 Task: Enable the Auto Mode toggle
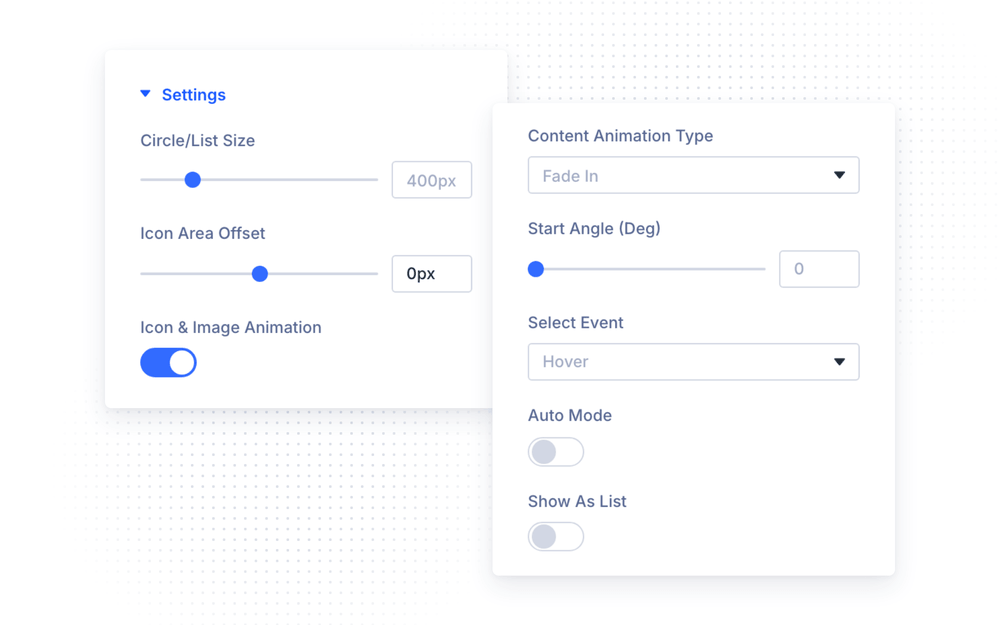point(555,452)
